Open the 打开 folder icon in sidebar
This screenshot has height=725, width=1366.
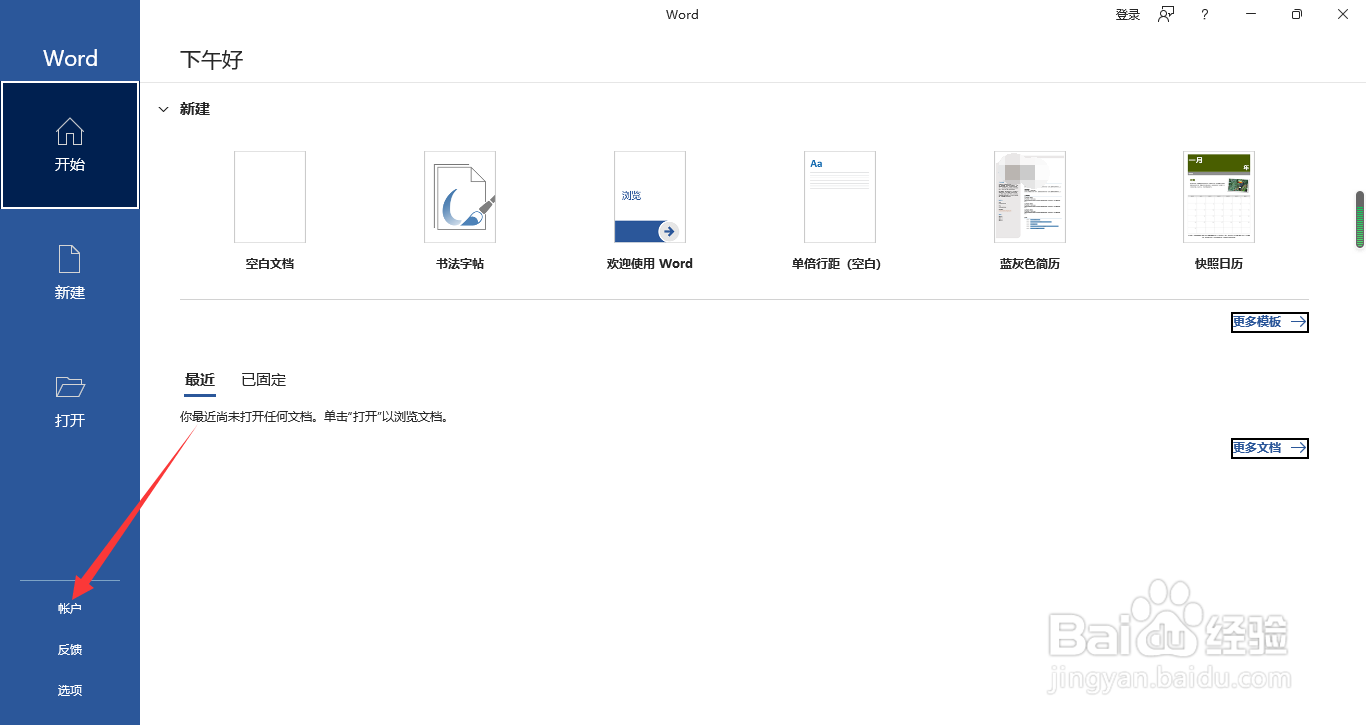70,400
